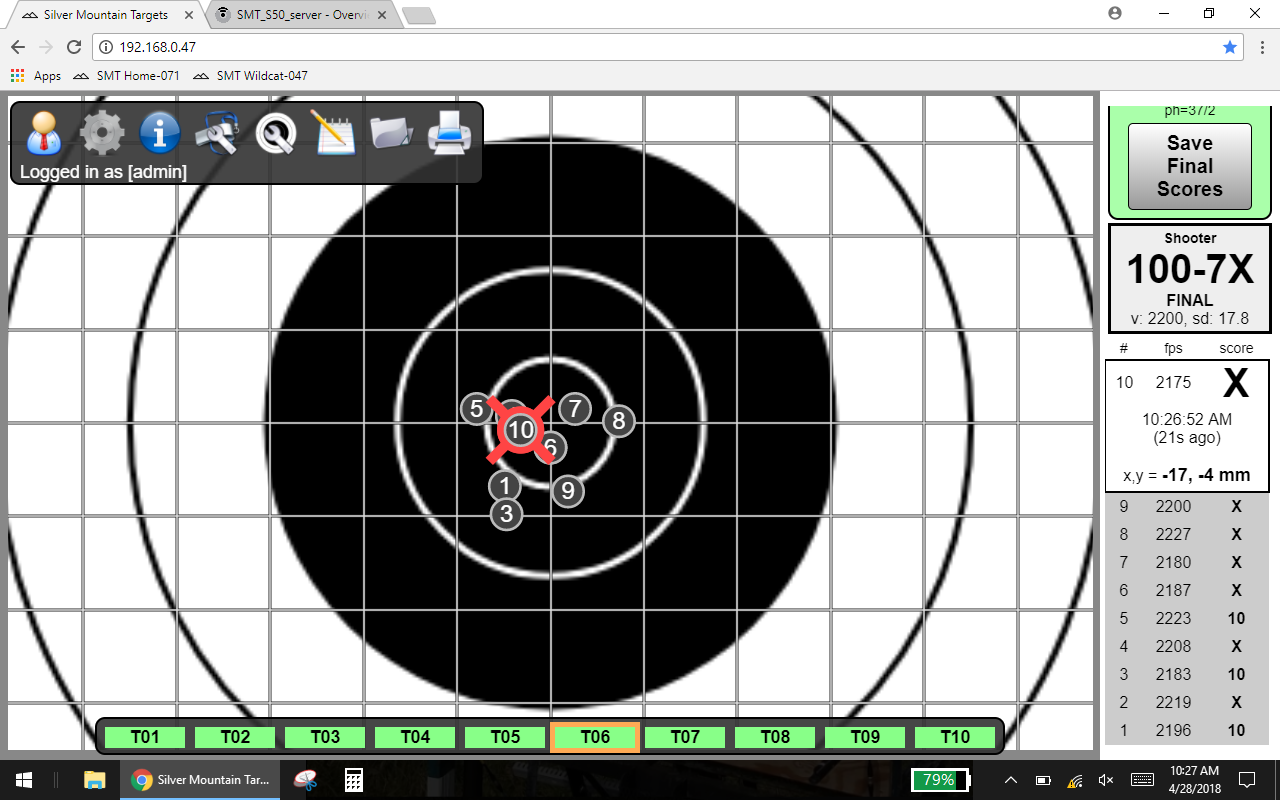1280x800 pixels.
Task: Switch to target T04
Action: pyautogui.click(x=415, y=737)
